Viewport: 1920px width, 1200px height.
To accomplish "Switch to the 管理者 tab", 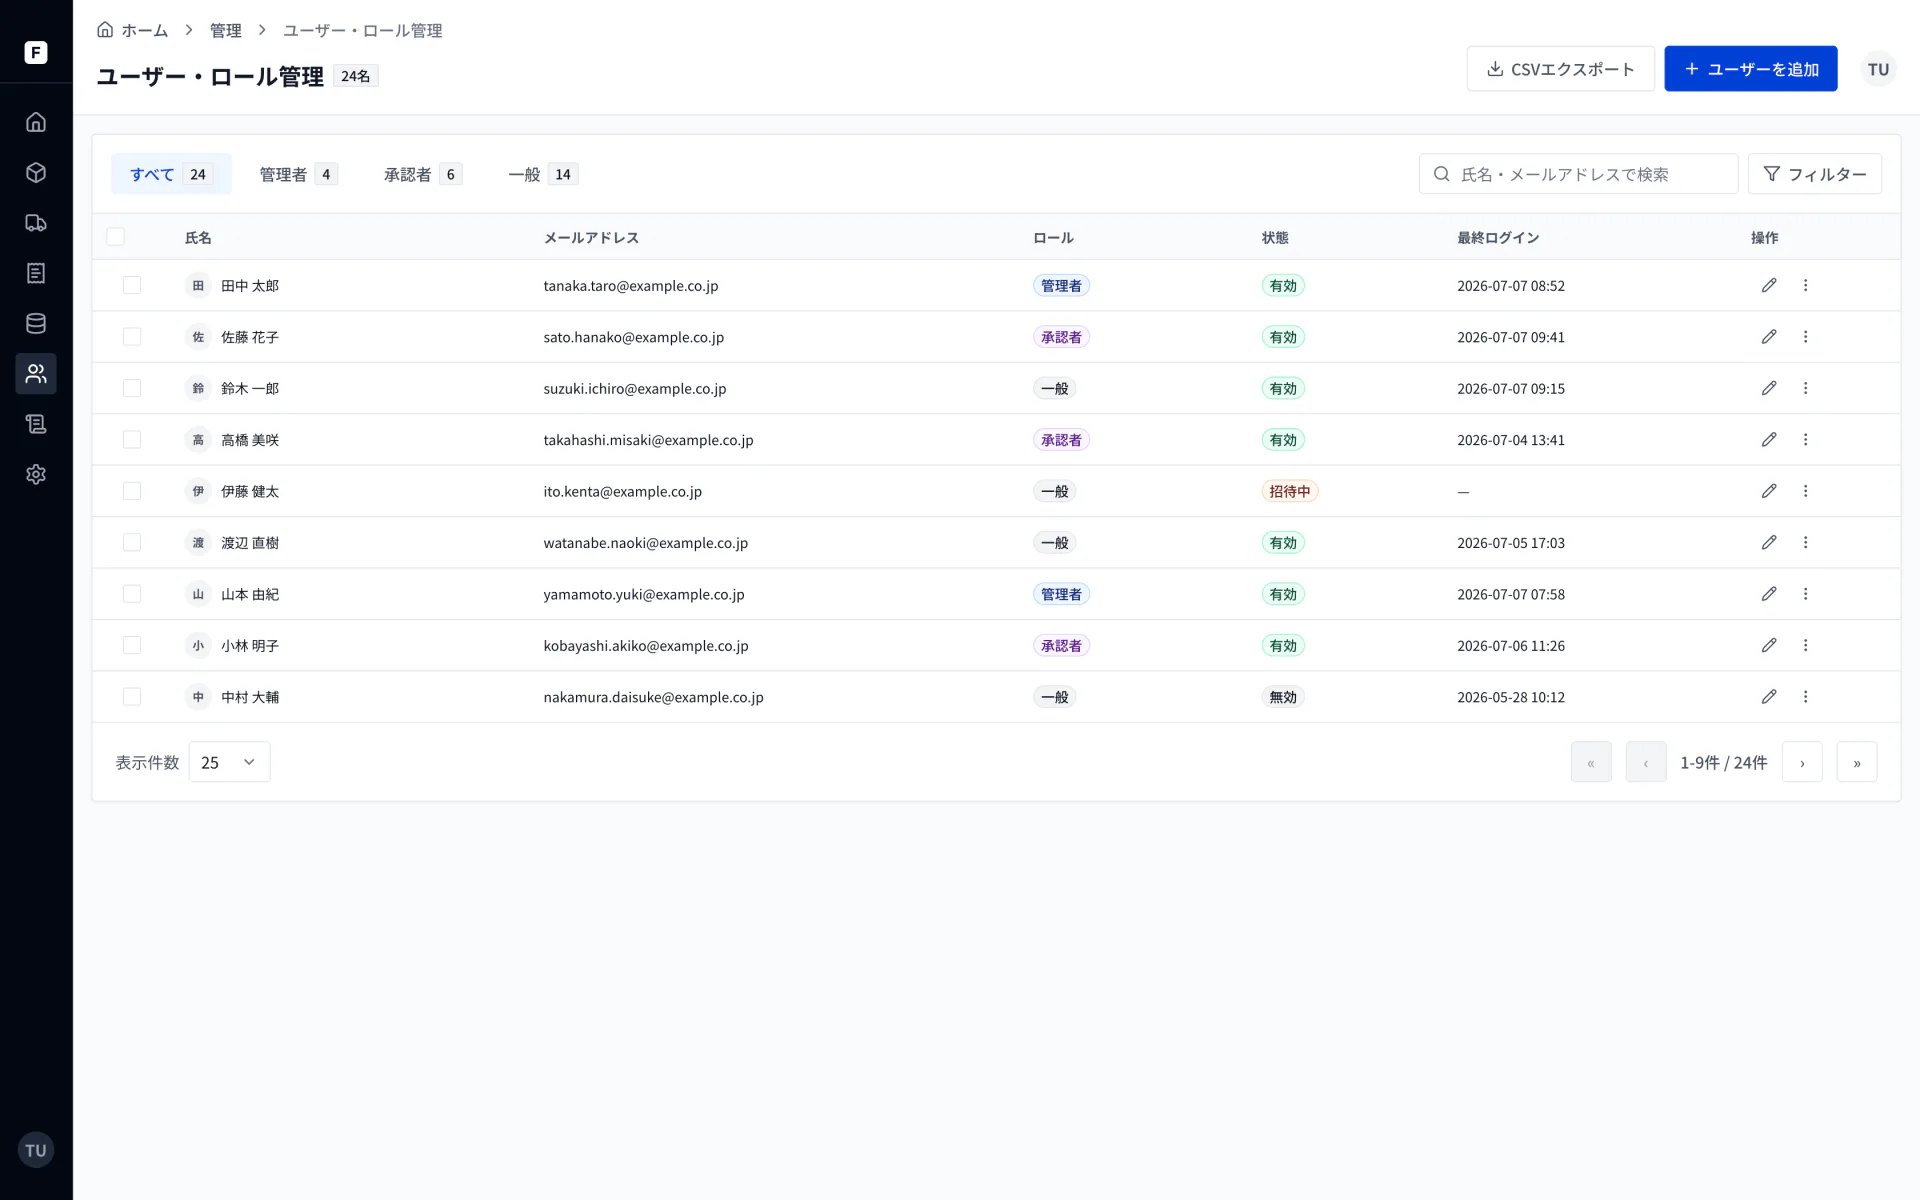I will point(297,174).
